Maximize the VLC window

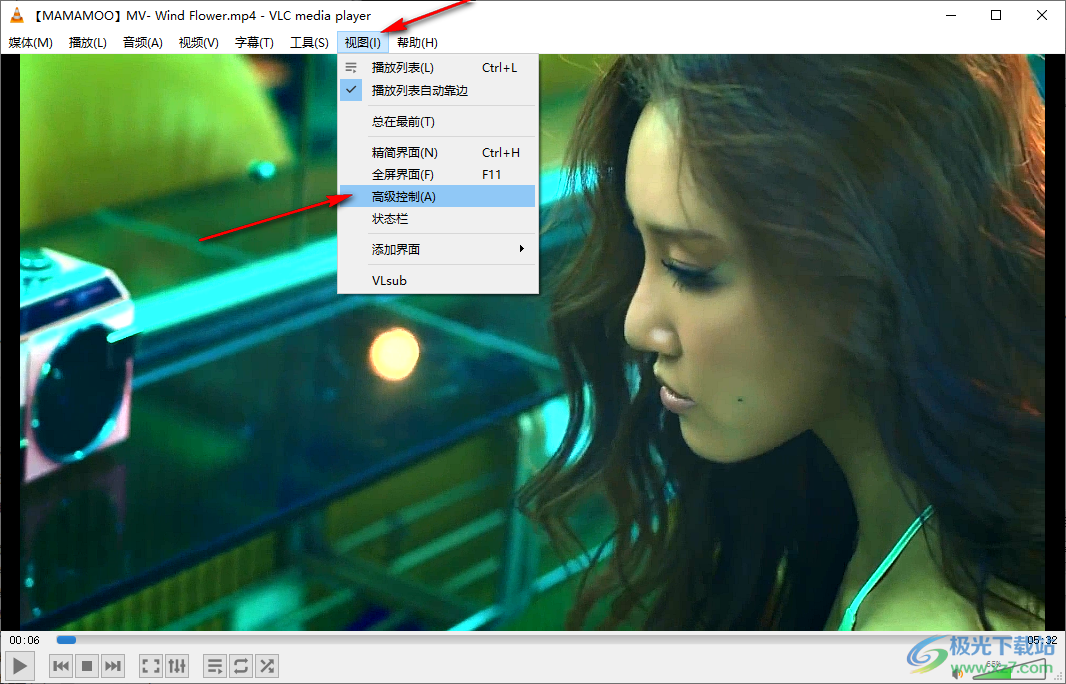click(996, 15)
